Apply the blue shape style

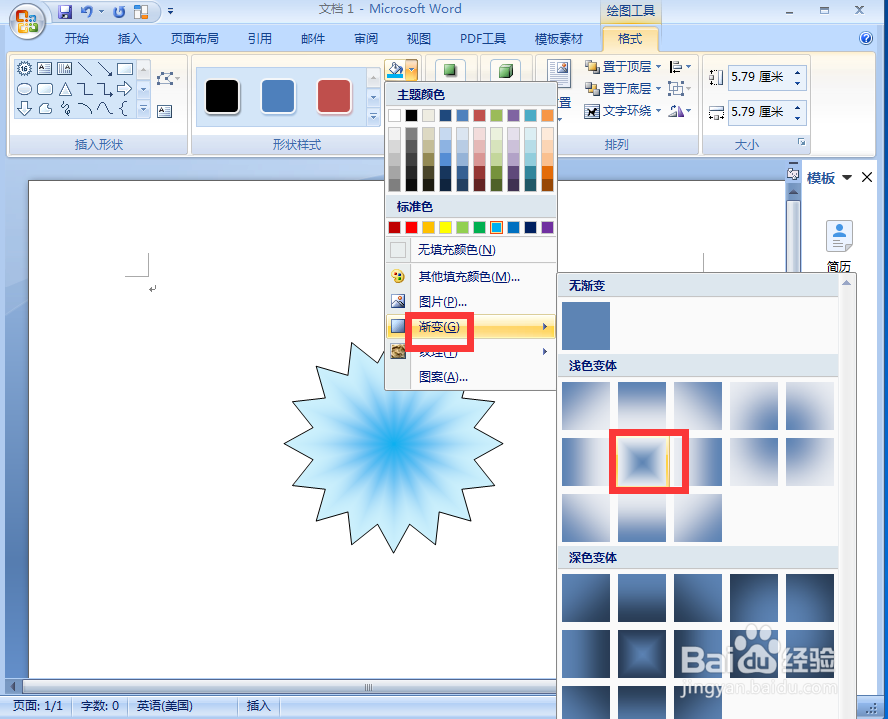tap(278, 96)
